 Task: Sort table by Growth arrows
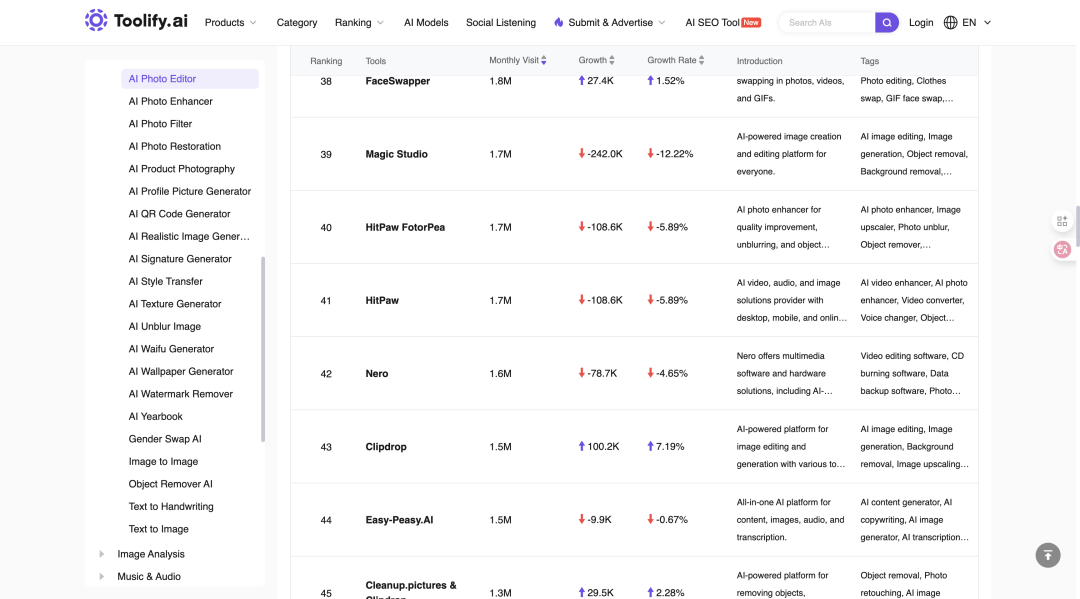612,61
